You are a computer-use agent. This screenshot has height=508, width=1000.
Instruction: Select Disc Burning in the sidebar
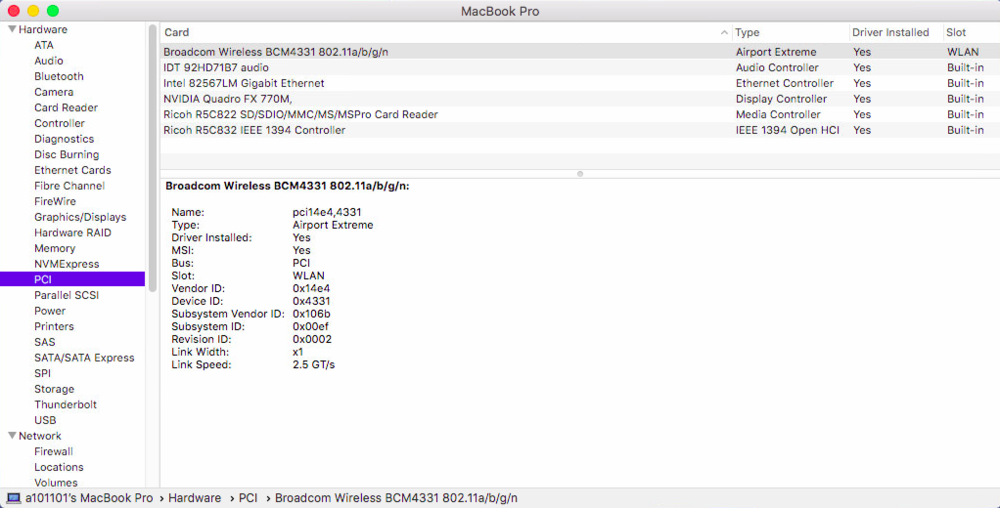point(66,154)
